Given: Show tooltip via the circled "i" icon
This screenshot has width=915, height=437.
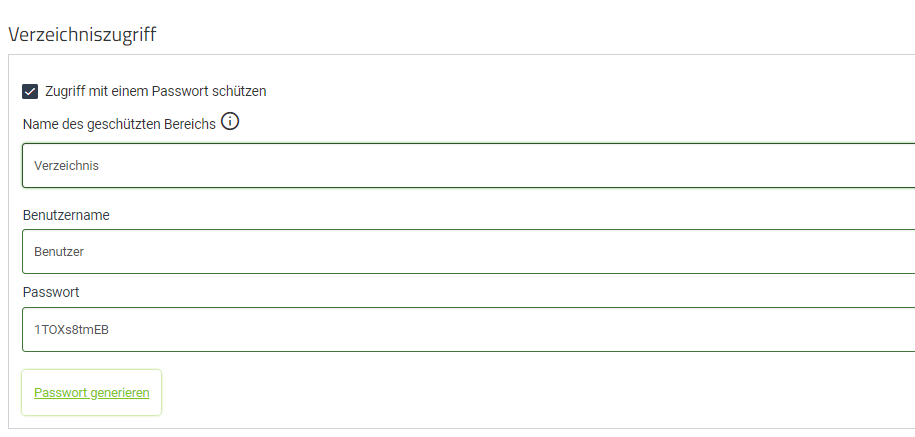Looking at the screenshot, I should point(230,122).
